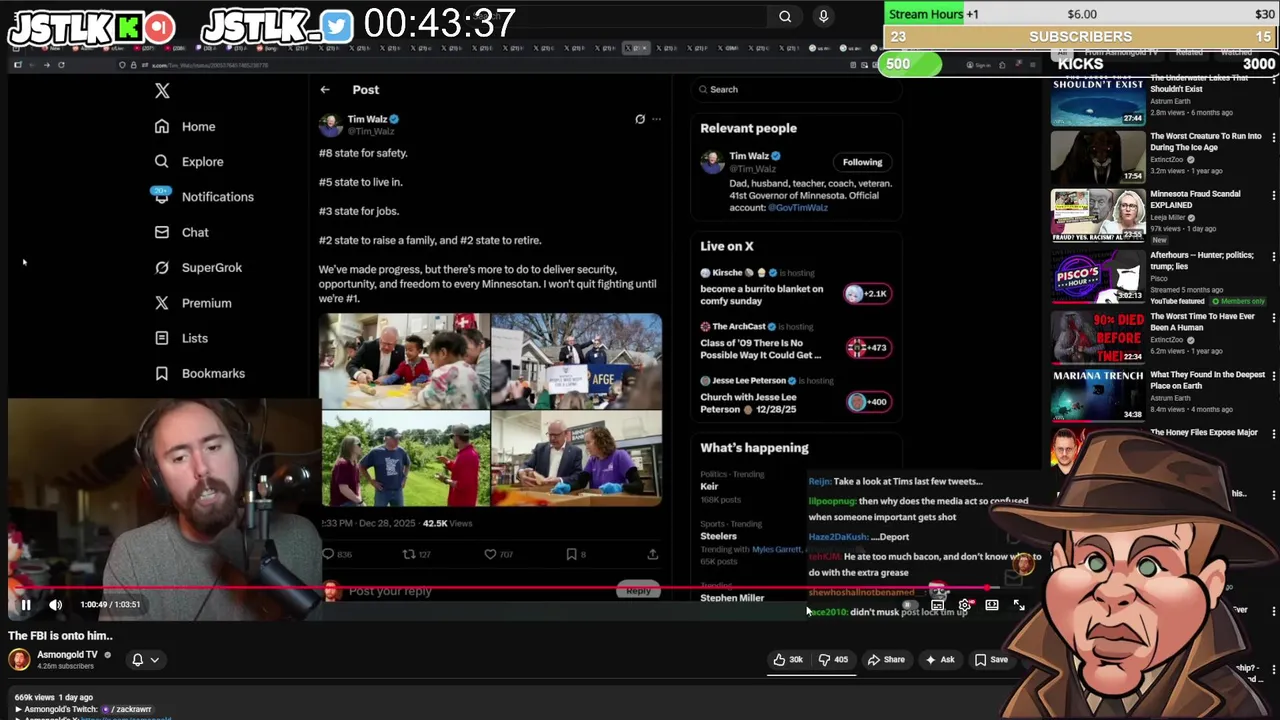Screen dimensions: 1280x720
Task: Click the Reply button
Action: [638, 591]
